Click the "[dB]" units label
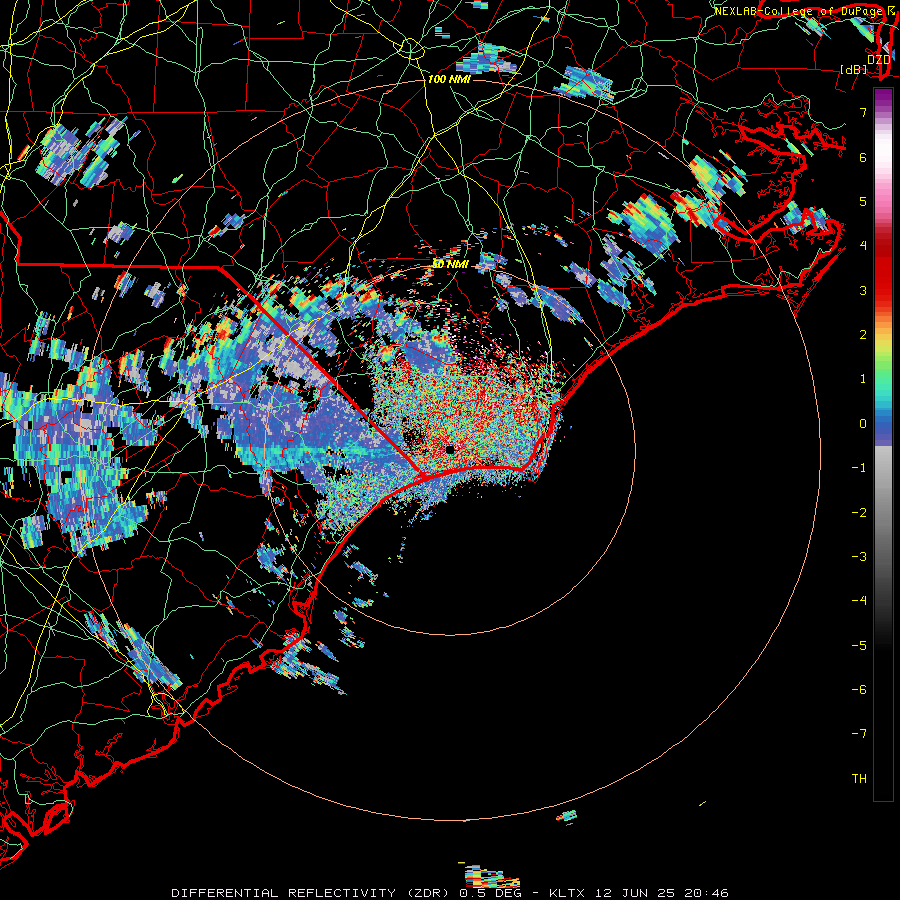Viewport: 900px width, 900px height. point(853,69)
